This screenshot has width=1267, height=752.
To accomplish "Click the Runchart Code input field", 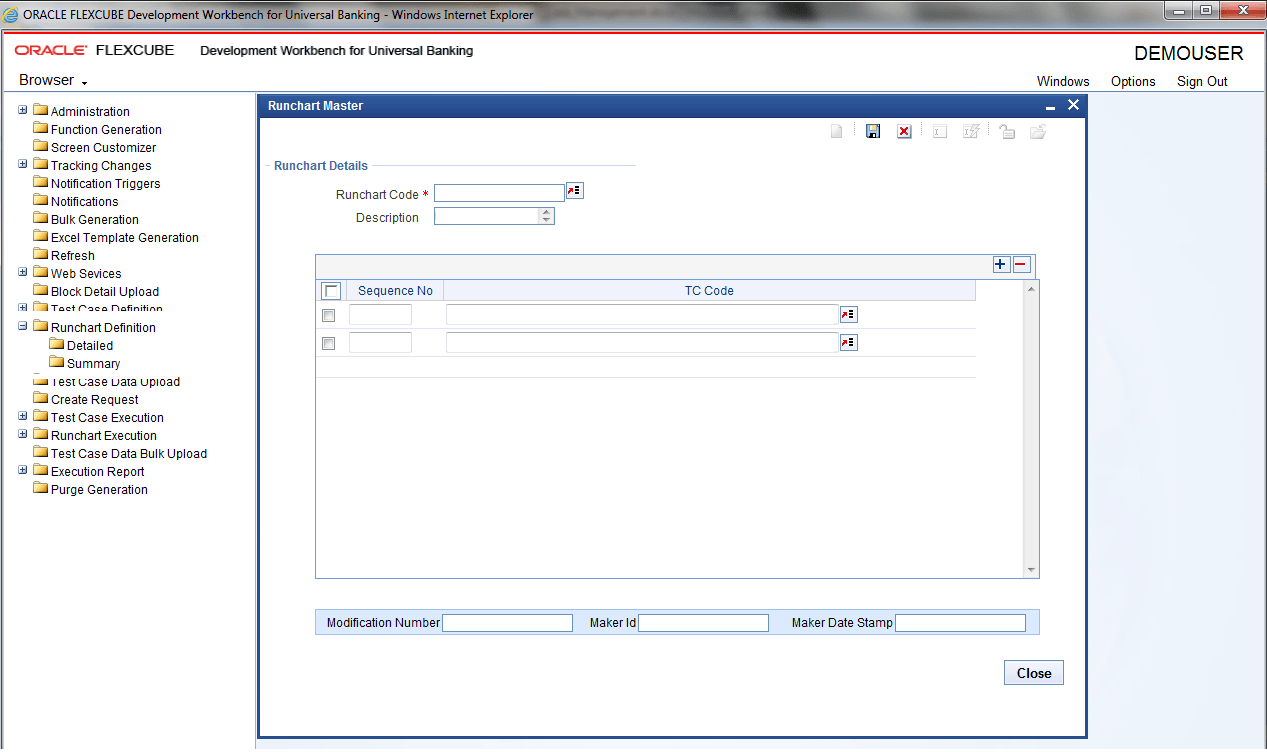I will [499, 193].
